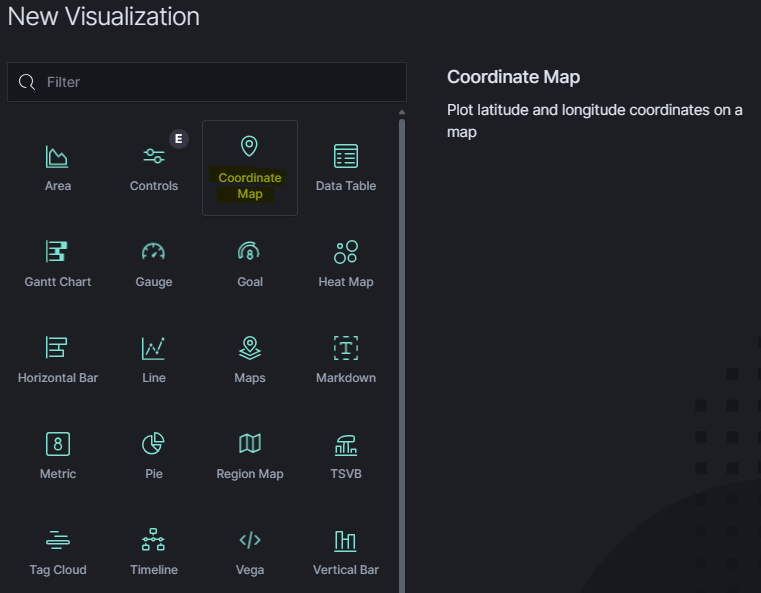
Task: Select the TSVB visualization icon
Action: click(x=346, y=444)
